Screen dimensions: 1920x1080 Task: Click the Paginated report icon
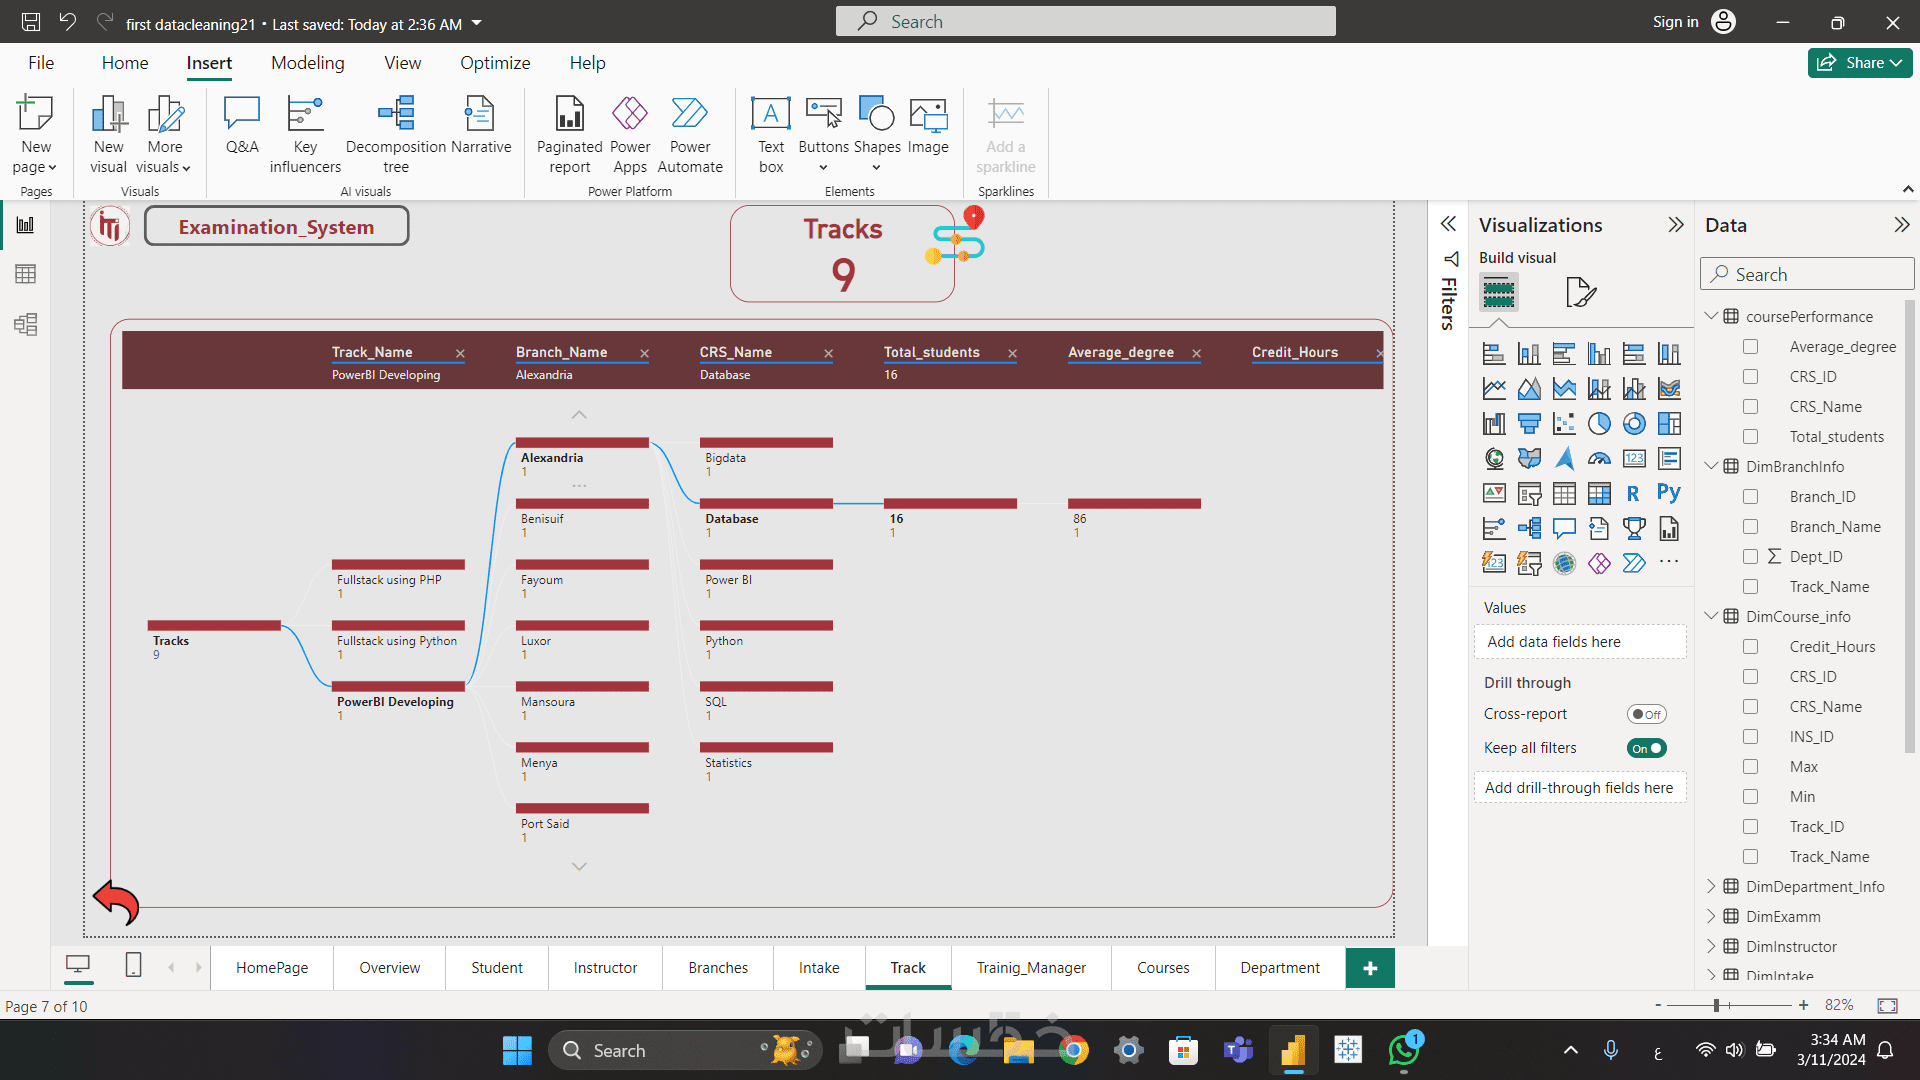(x=569, y=134)
